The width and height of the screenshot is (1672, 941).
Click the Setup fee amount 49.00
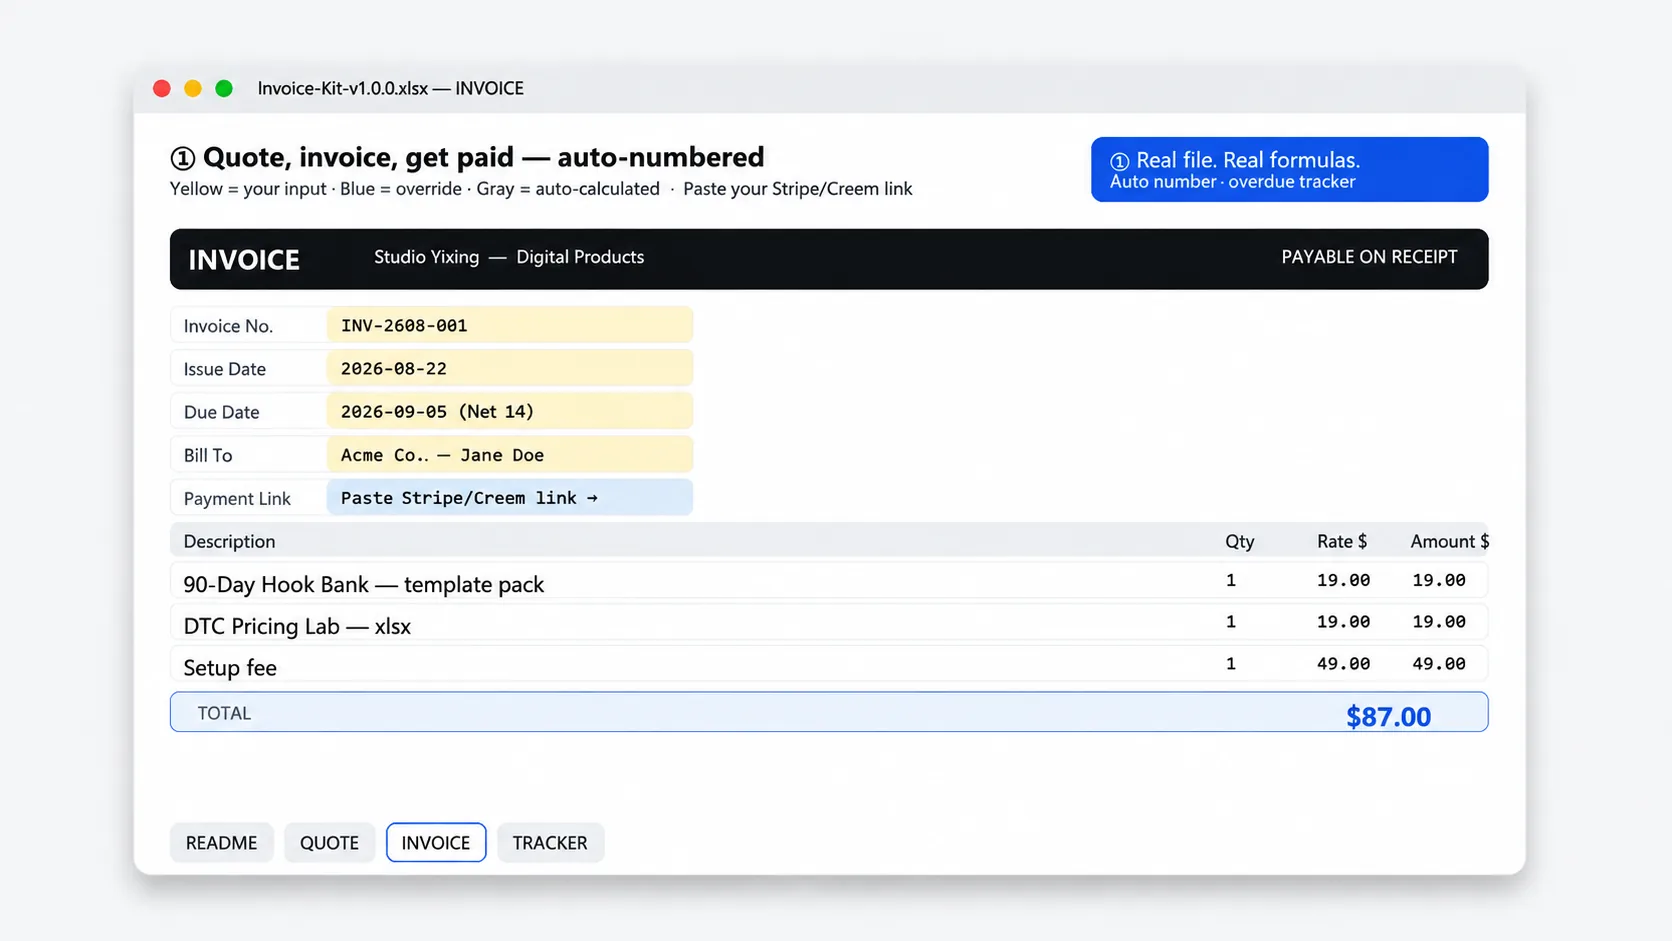tap(1439, 664)
